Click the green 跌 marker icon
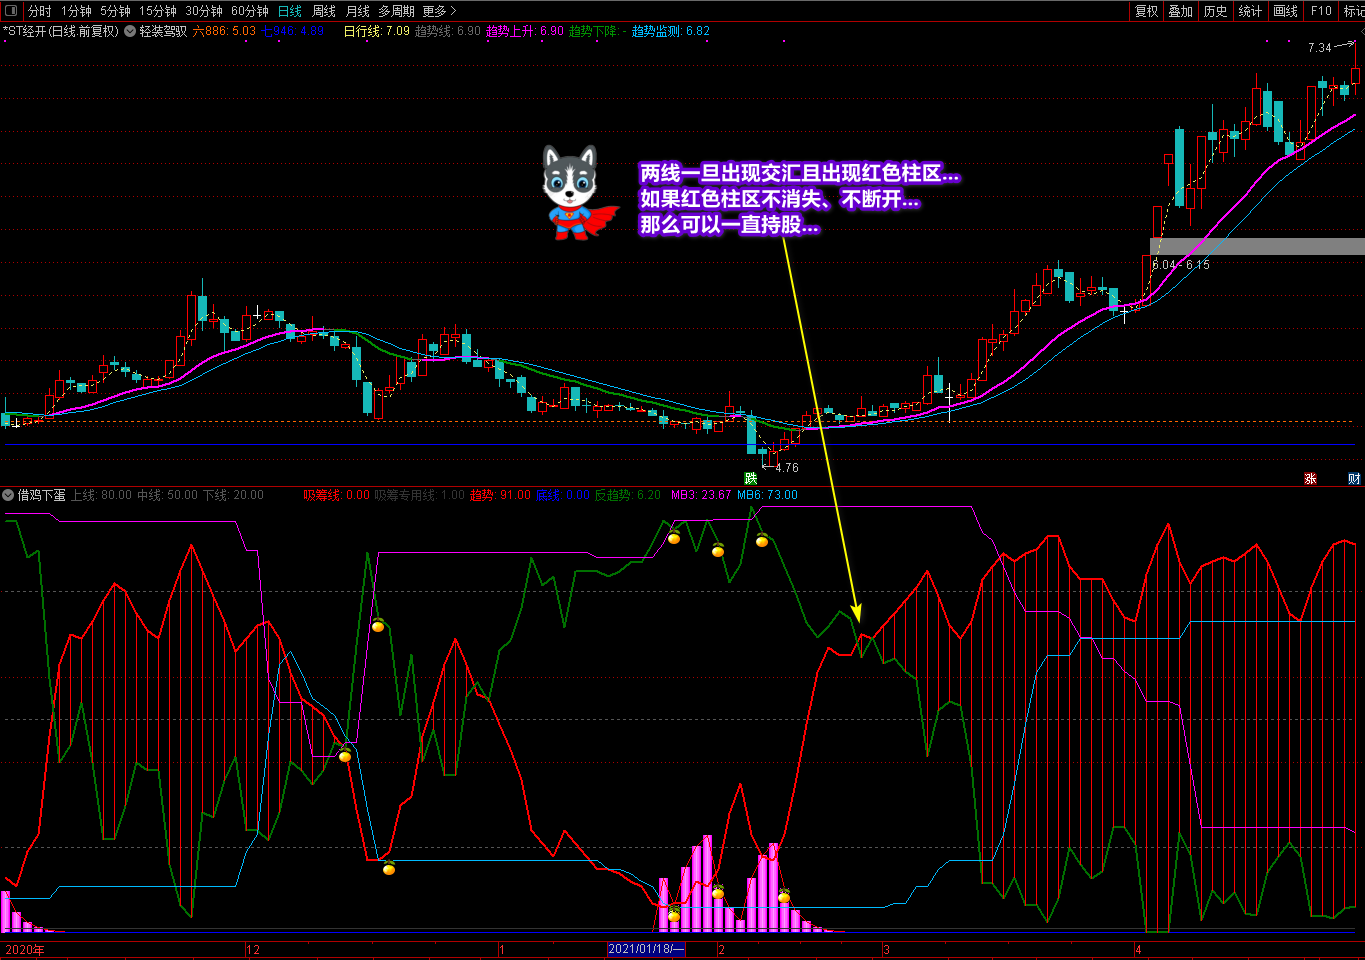This screenshot has height=960, width=1365. click(750, 479)
